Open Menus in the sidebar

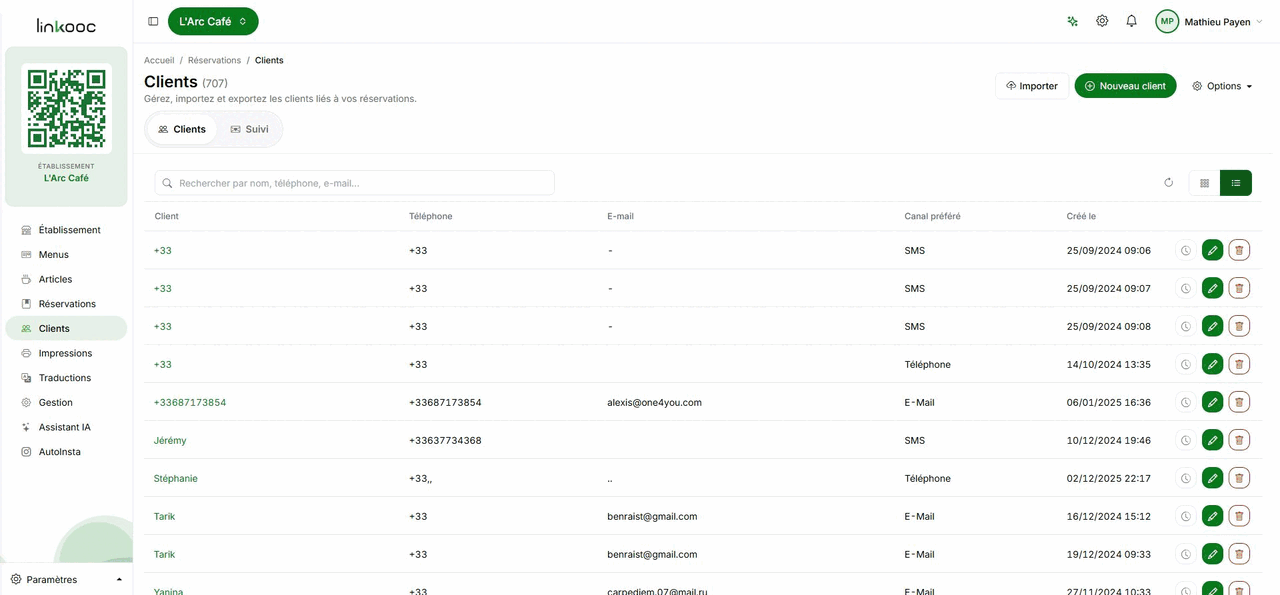click(x=66, y=255)
